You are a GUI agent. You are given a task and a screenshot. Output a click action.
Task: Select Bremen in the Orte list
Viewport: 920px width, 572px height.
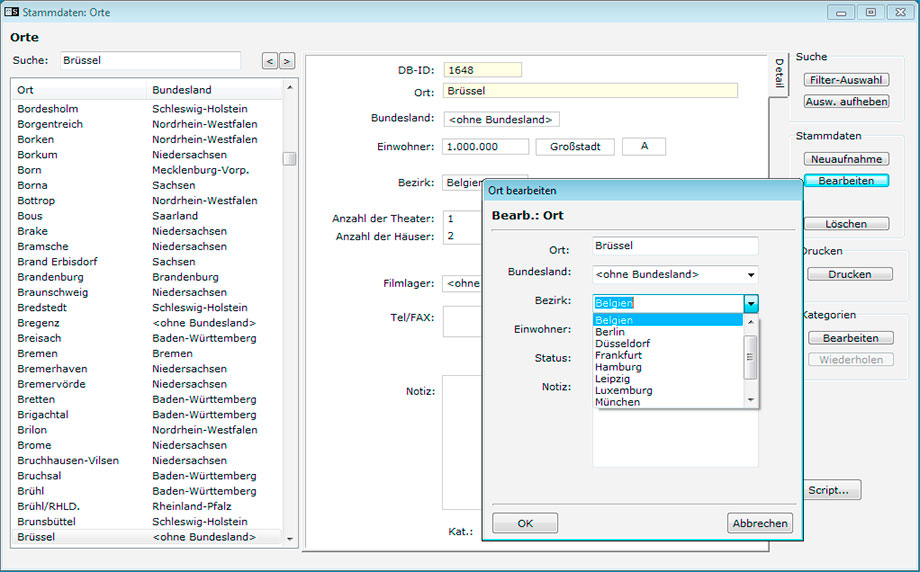pos(36,353)
